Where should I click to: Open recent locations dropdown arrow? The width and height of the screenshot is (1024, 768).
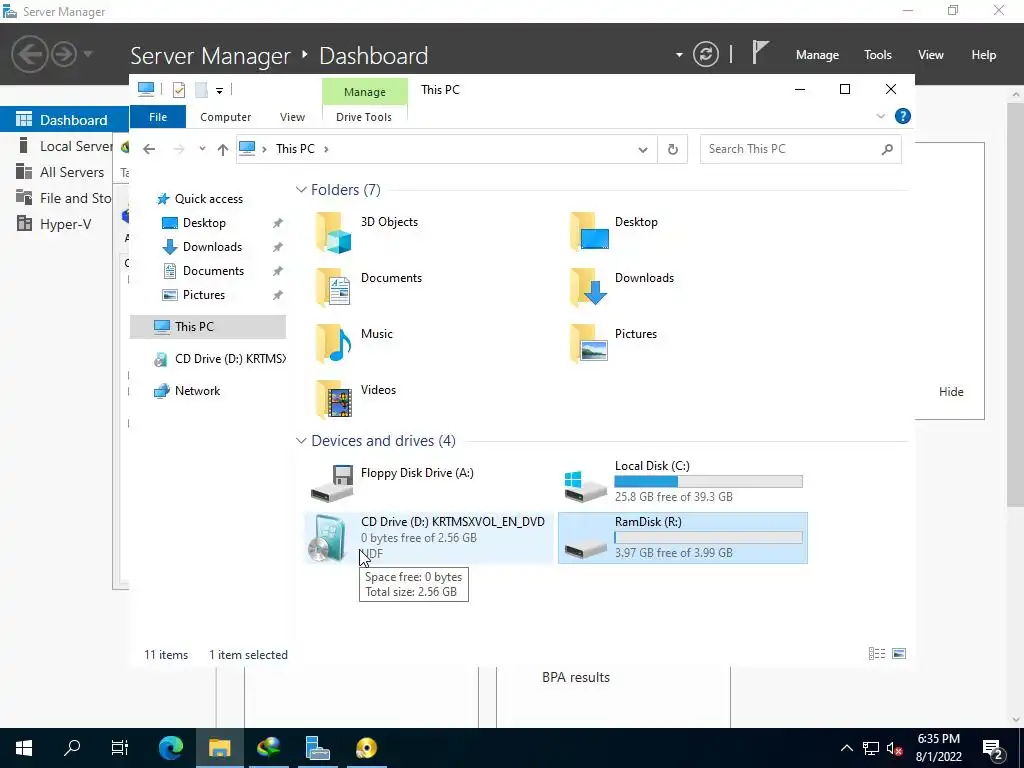(202, 149)
